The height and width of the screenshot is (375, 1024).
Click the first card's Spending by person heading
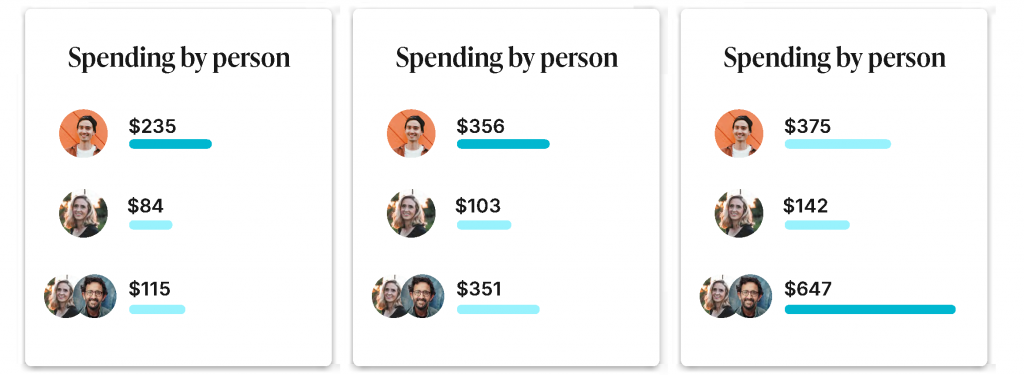179,58
